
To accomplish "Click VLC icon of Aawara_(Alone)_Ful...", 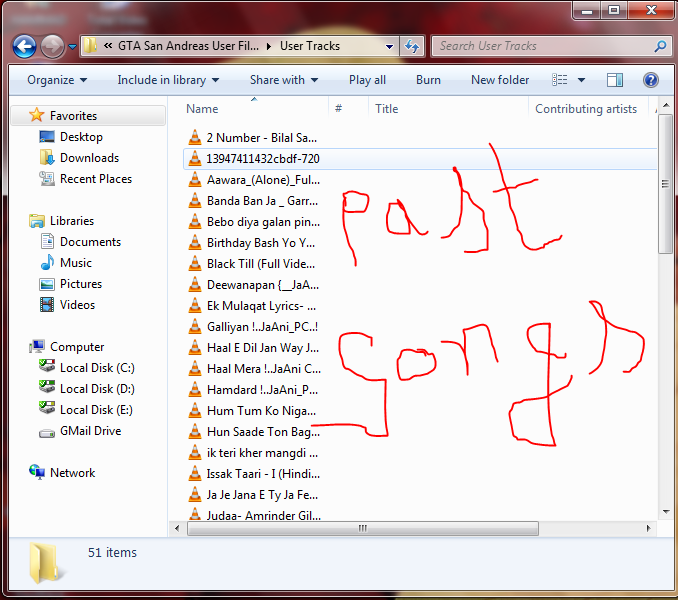I will (195, 179).
